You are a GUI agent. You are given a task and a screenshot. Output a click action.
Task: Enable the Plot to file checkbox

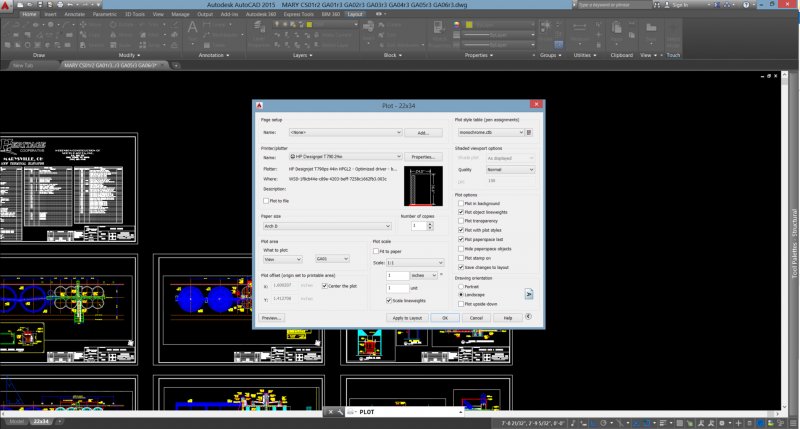tap(266, 201)
